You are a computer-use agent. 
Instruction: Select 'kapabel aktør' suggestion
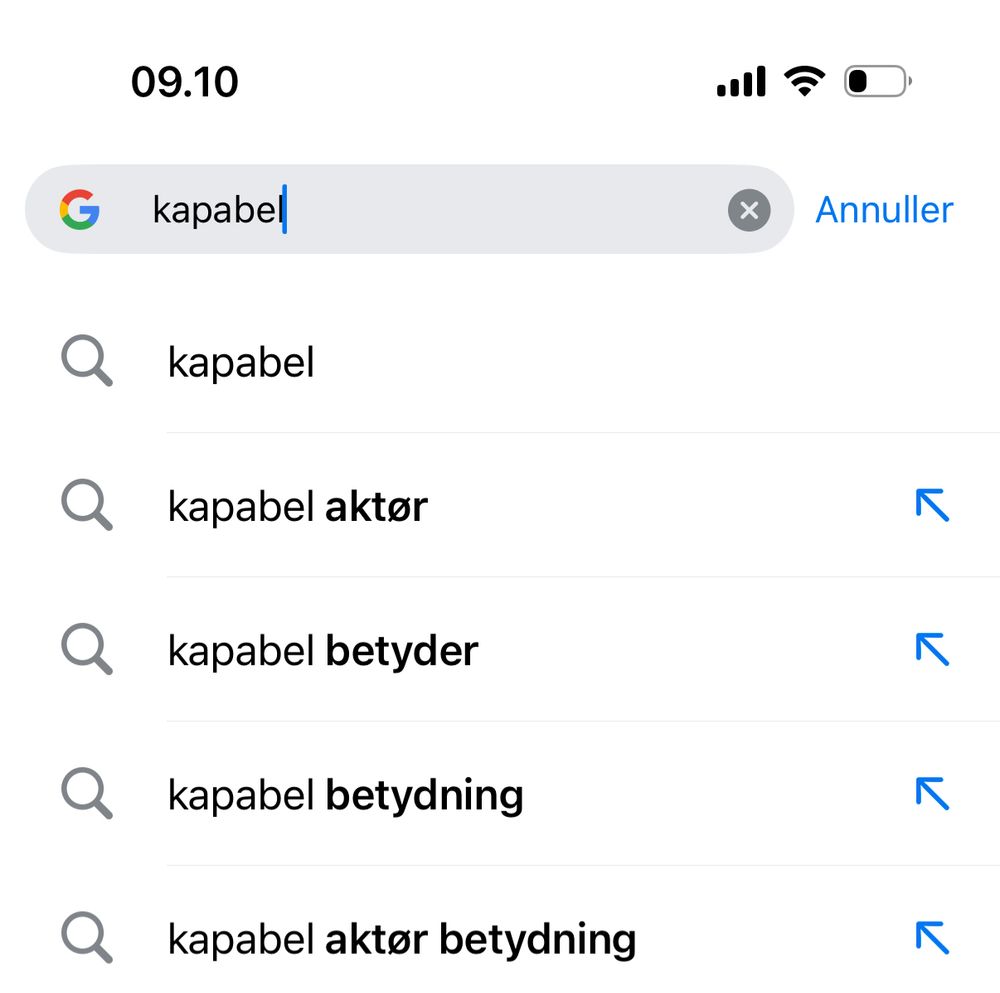pos(297,507)
